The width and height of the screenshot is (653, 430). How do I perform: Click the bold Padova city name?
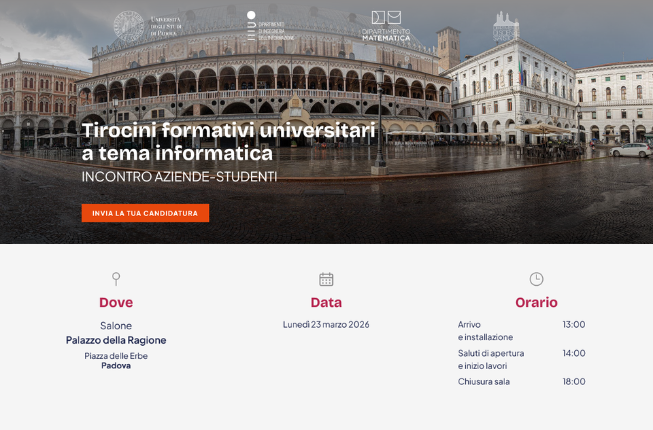(x=116, y=366)
